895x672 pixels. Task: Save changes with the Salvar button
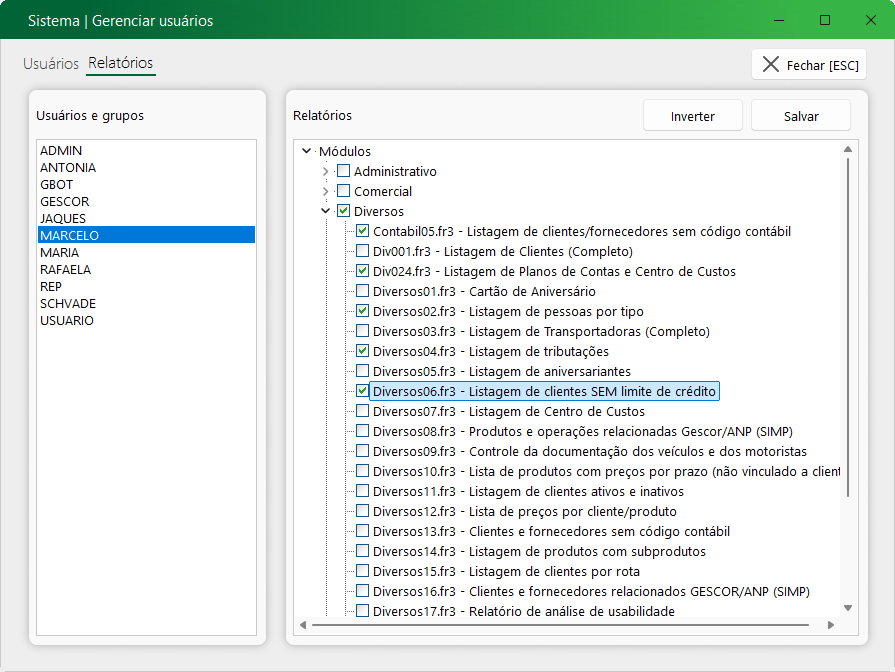[800, 116]
